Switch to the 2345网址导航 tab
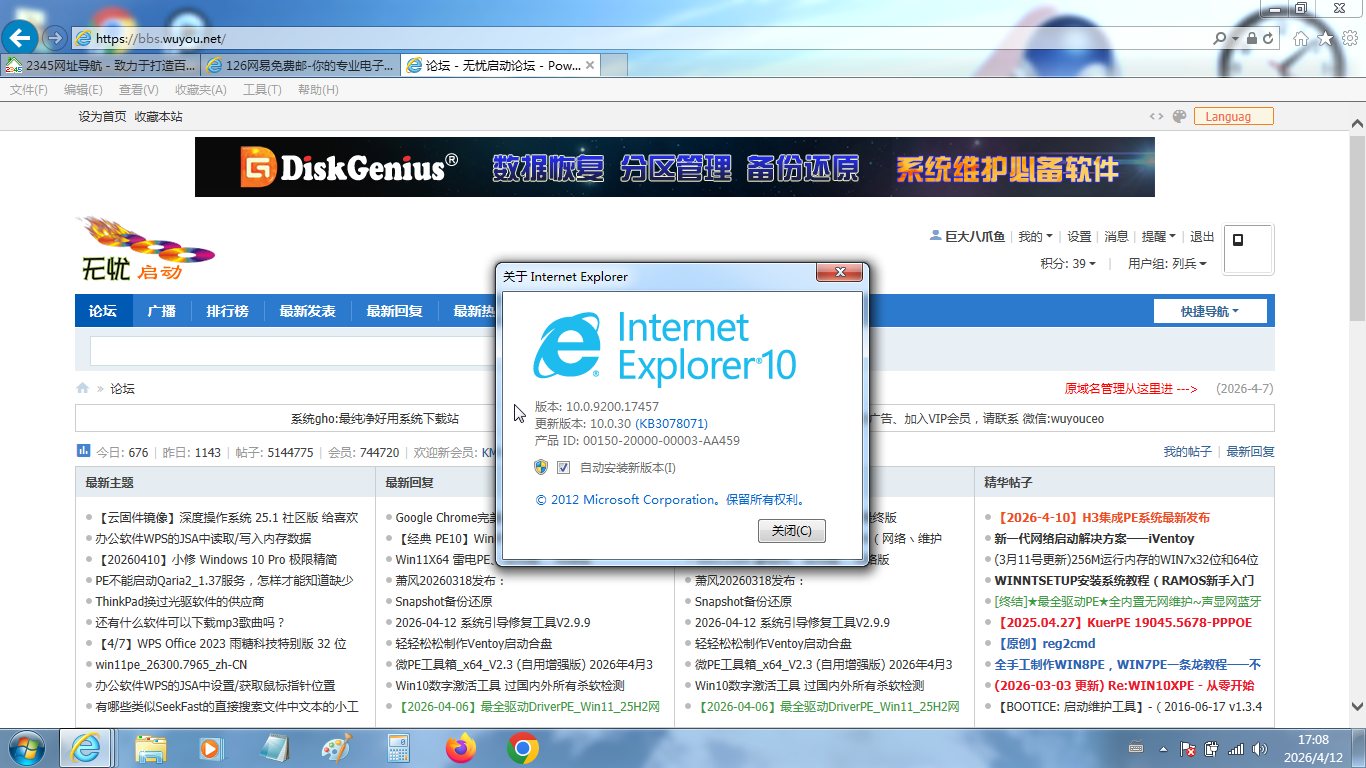The height and width of the screenshot is (768, 1366). (x=100, y=65)
